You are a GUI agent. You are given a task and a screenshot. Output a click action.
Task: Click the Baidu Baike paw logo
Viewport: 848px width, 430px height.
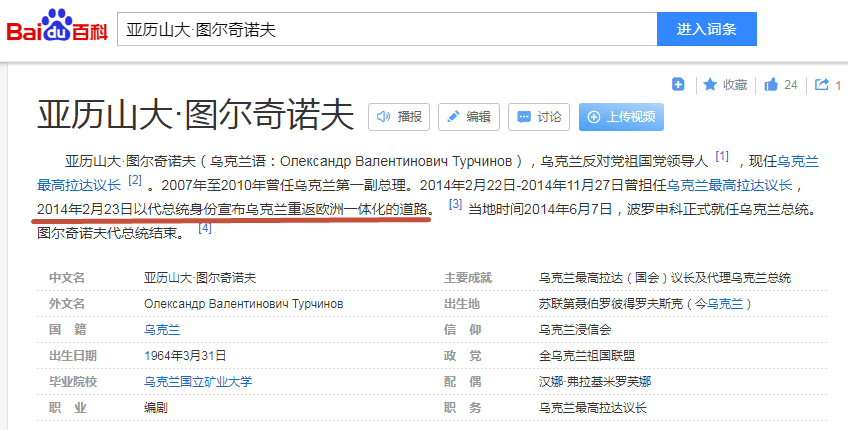(x=57, y=27)
